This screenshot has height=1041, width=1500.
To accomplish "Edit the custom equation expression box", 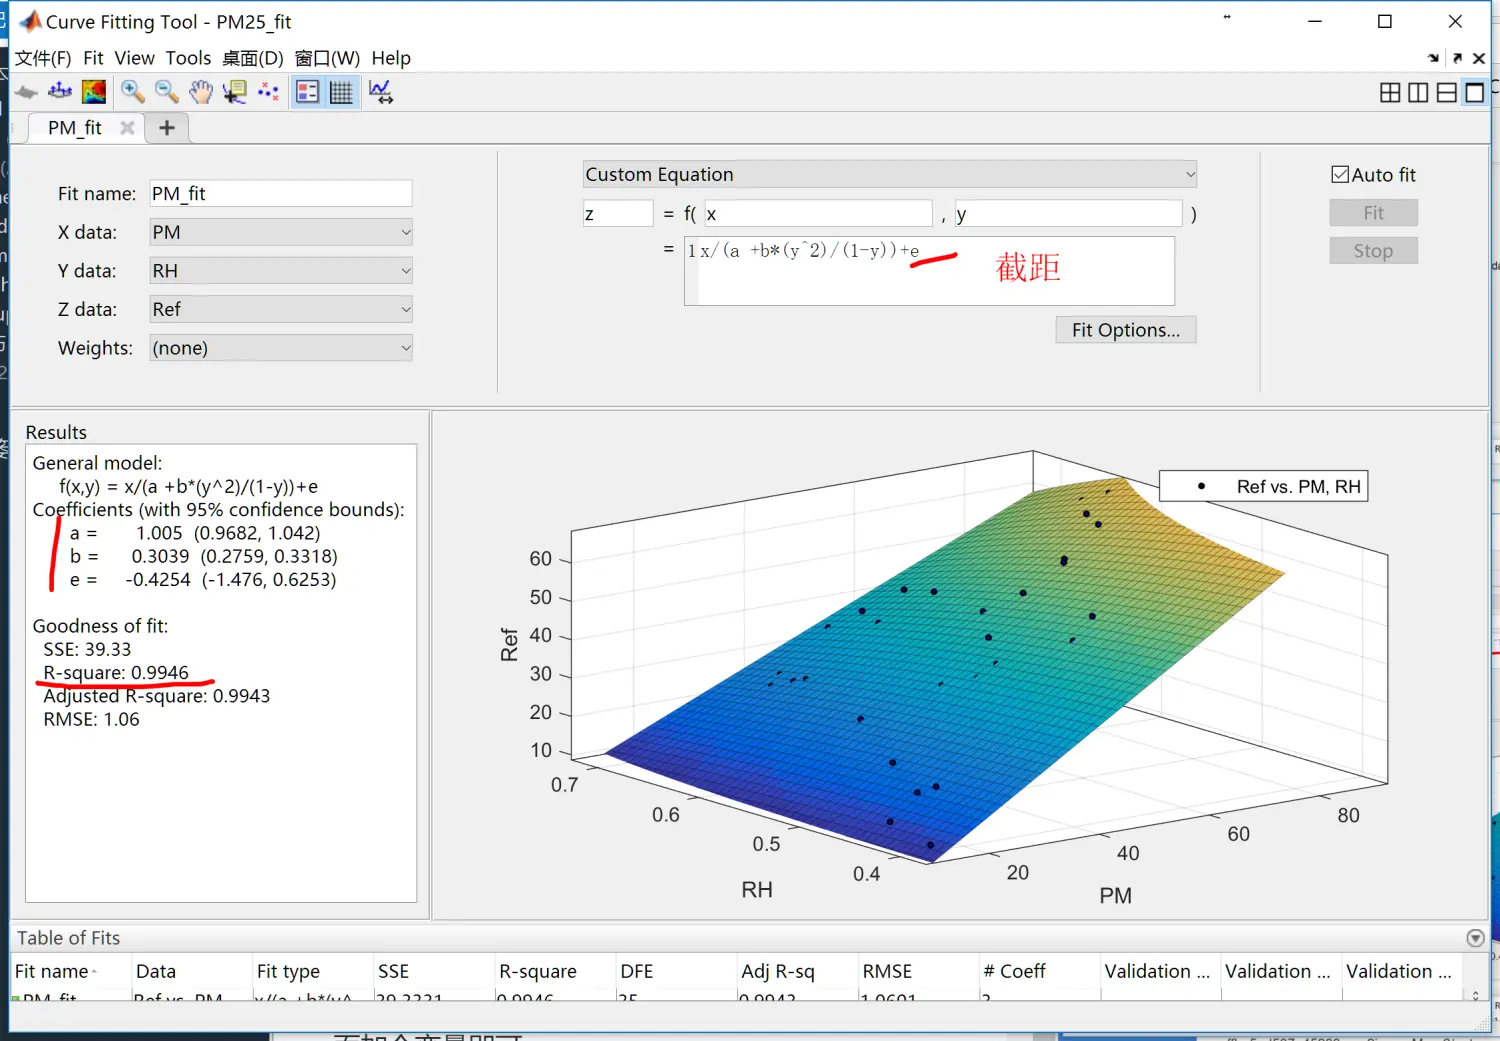I will pos(929,271).
